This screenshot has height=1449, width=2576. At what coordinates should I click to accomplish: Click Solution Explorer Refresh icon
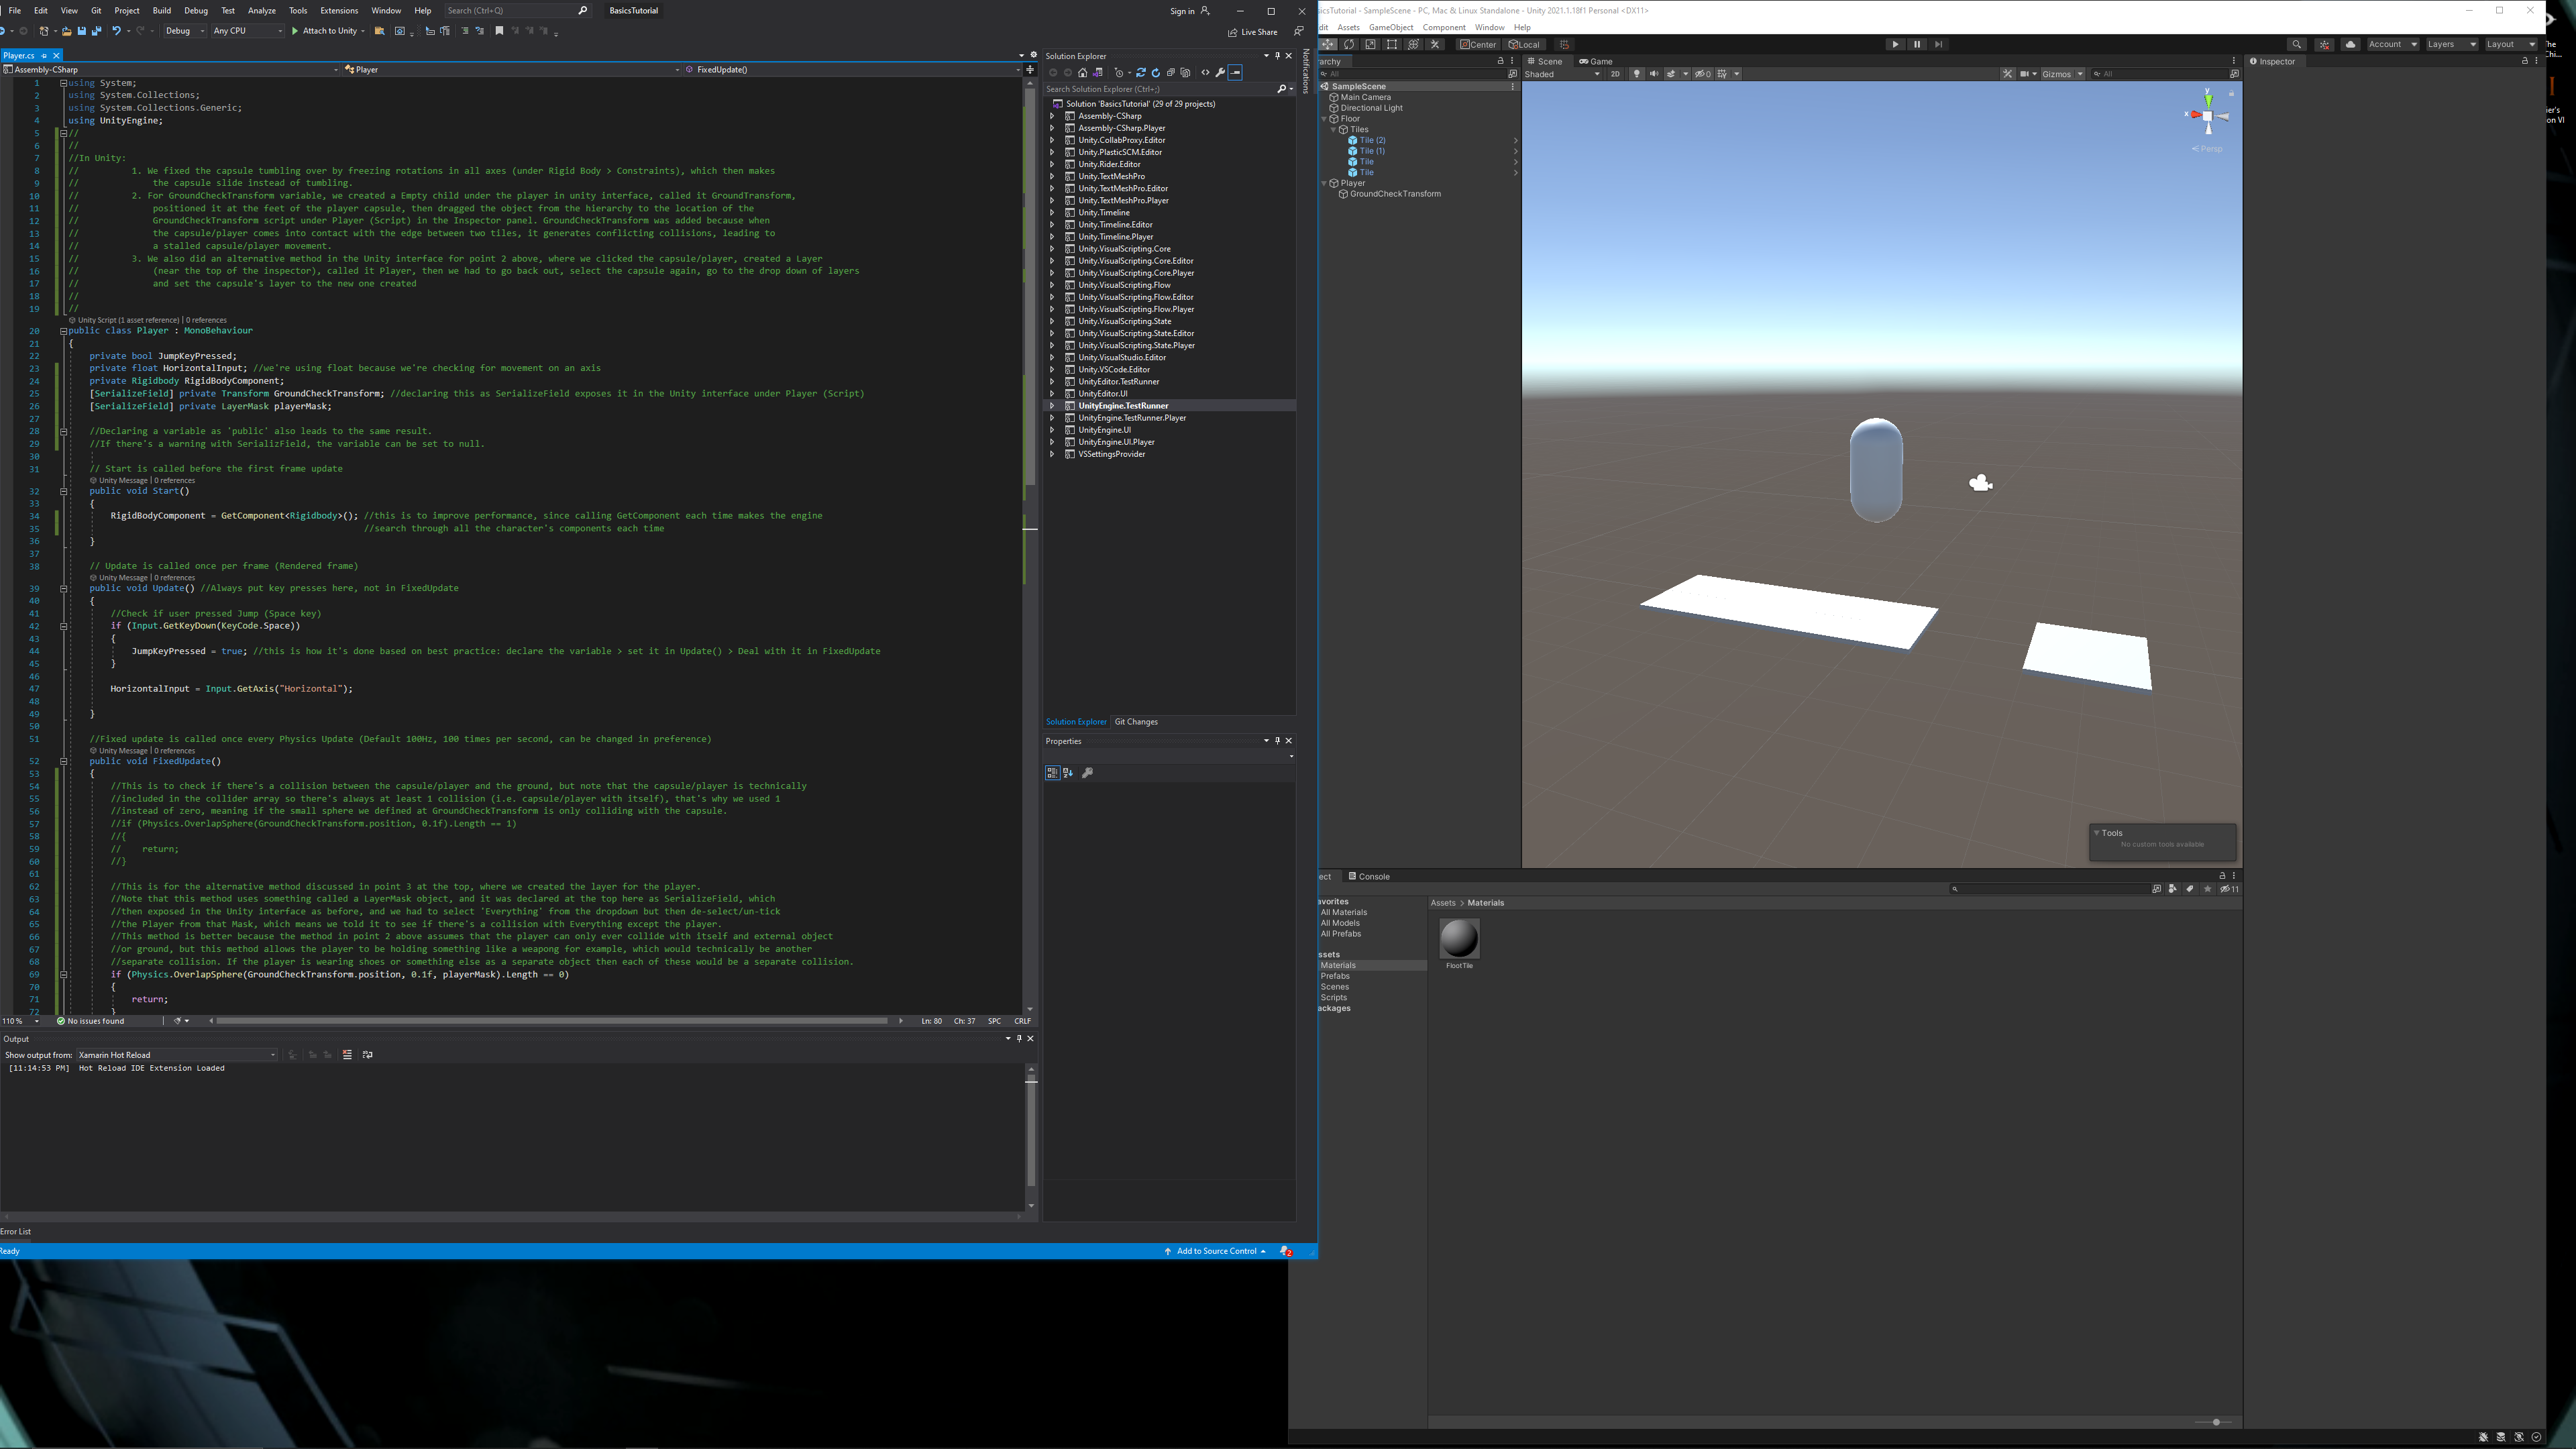1155,73
